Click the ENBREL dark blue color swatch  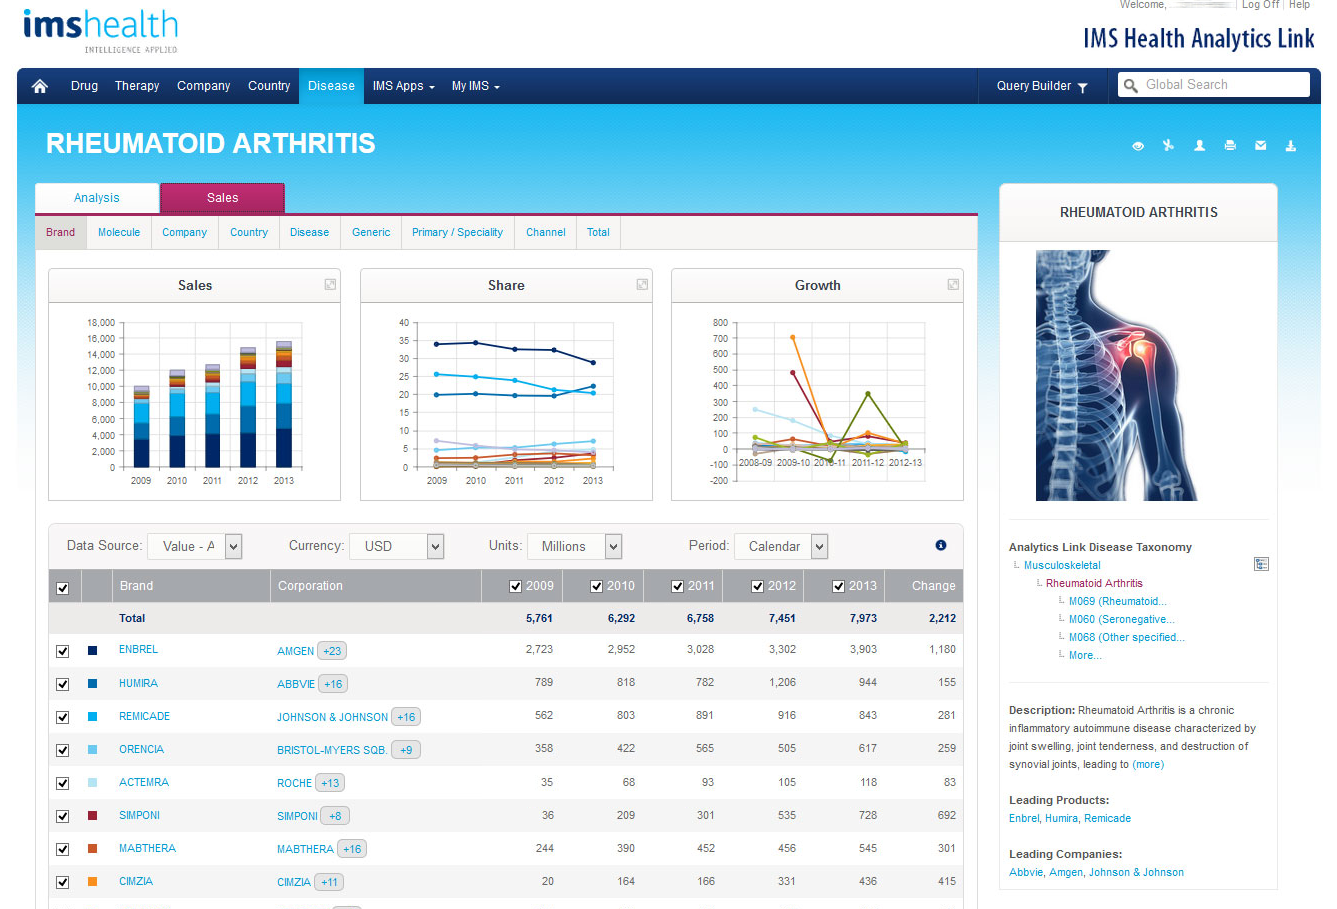(x=93, y=651)
